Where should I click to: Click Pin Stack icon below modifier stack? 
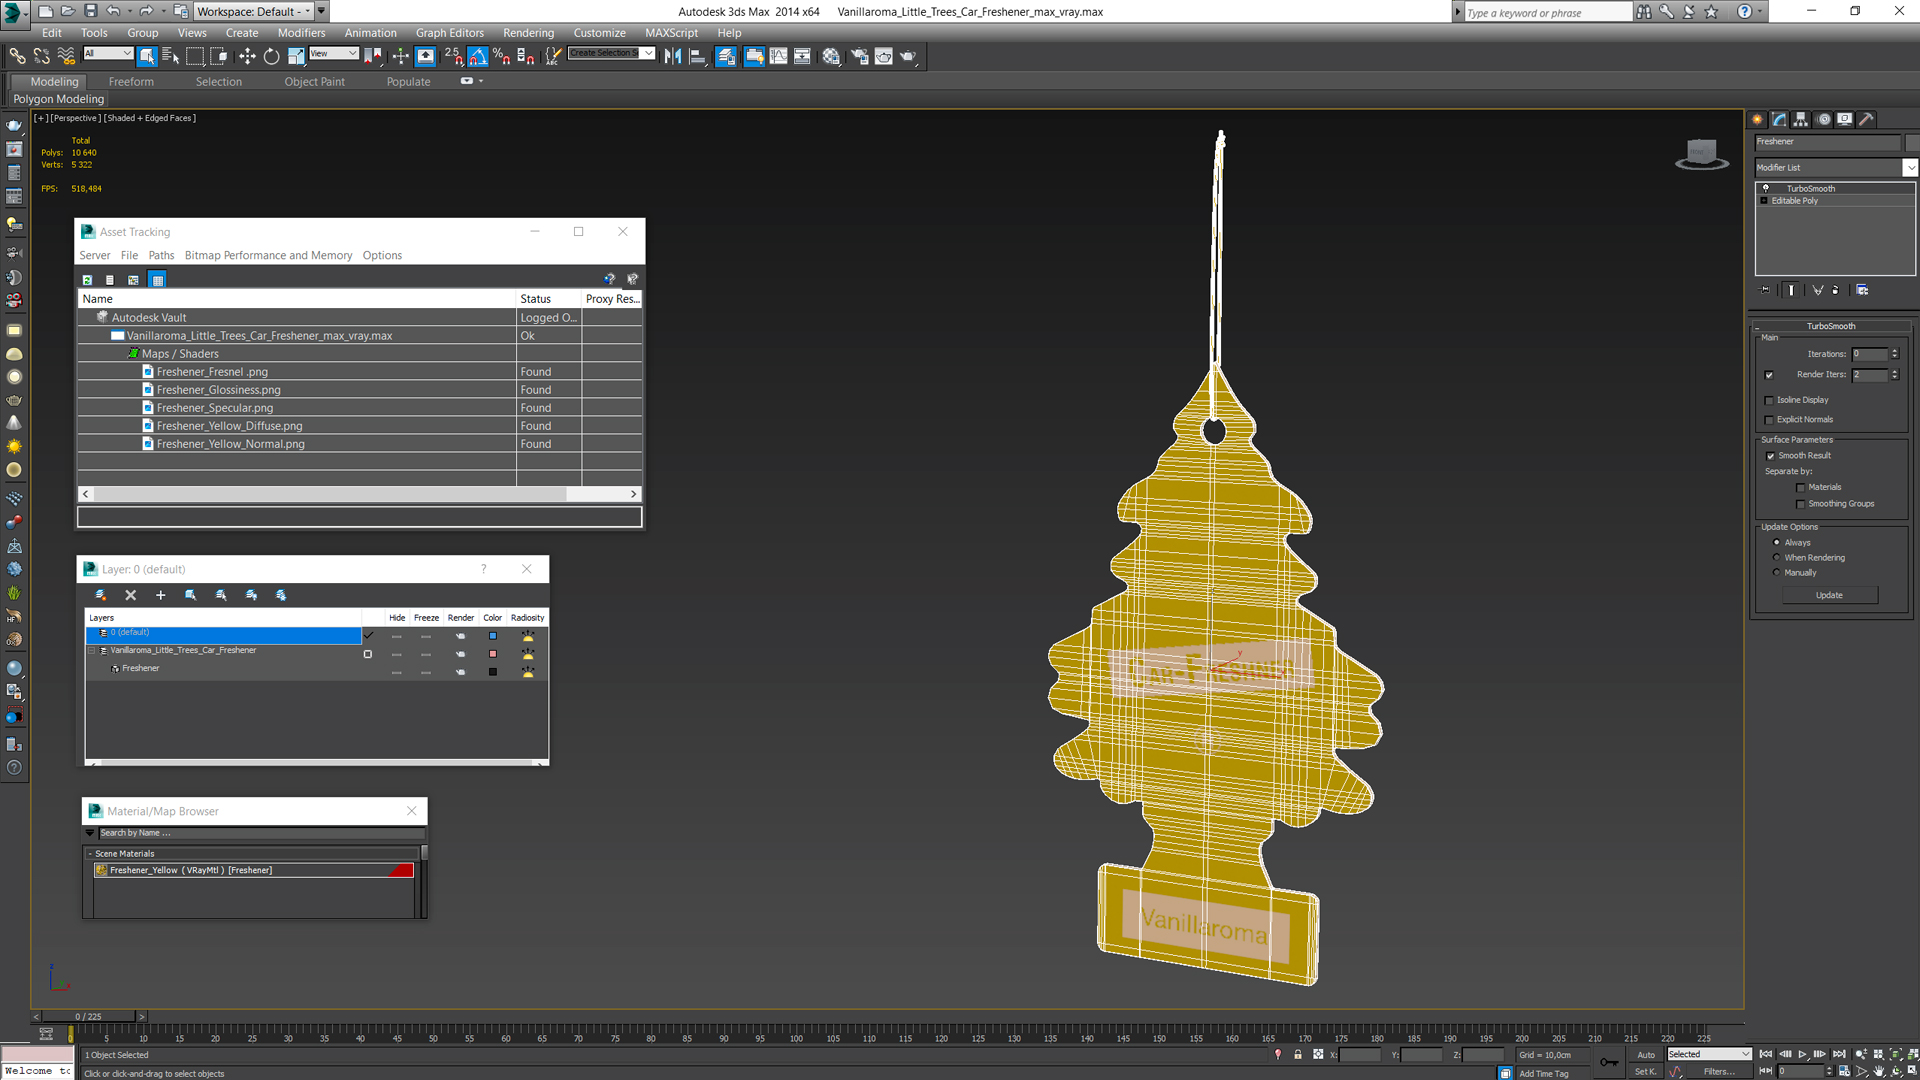point(1765,290)
